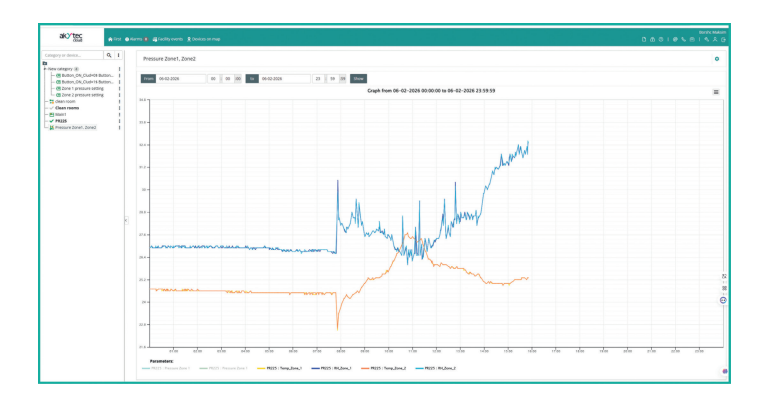The width and height of the screenshot is (759, 411).
Task: Open the Facility events menu item
Action: click(x=167, y=39)
